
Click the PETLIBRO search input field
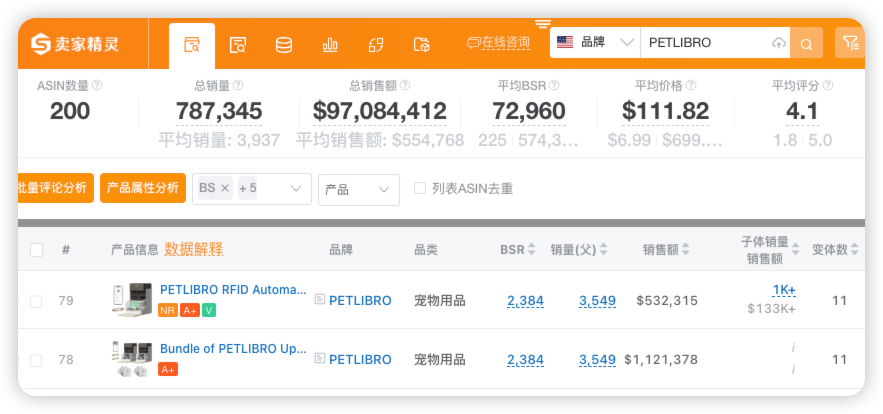pos(705,43)
